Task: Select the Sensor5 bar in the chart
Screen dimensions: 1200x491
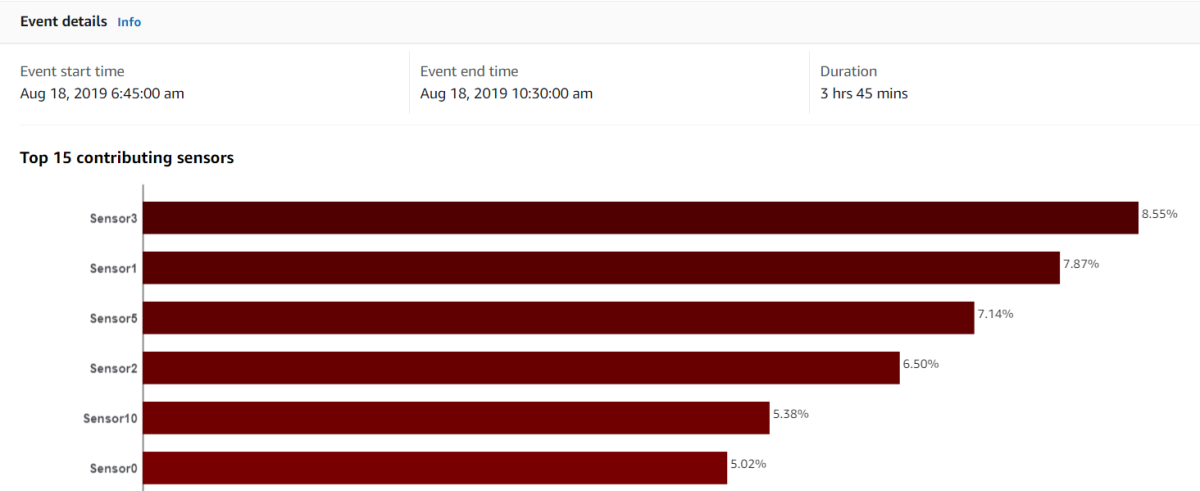Action: coord(559,318)
